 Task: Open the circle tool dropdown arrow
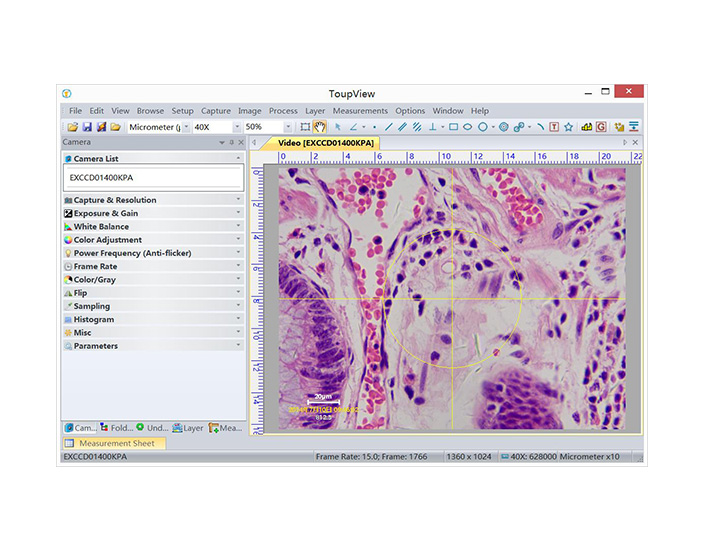click(493, 127)
